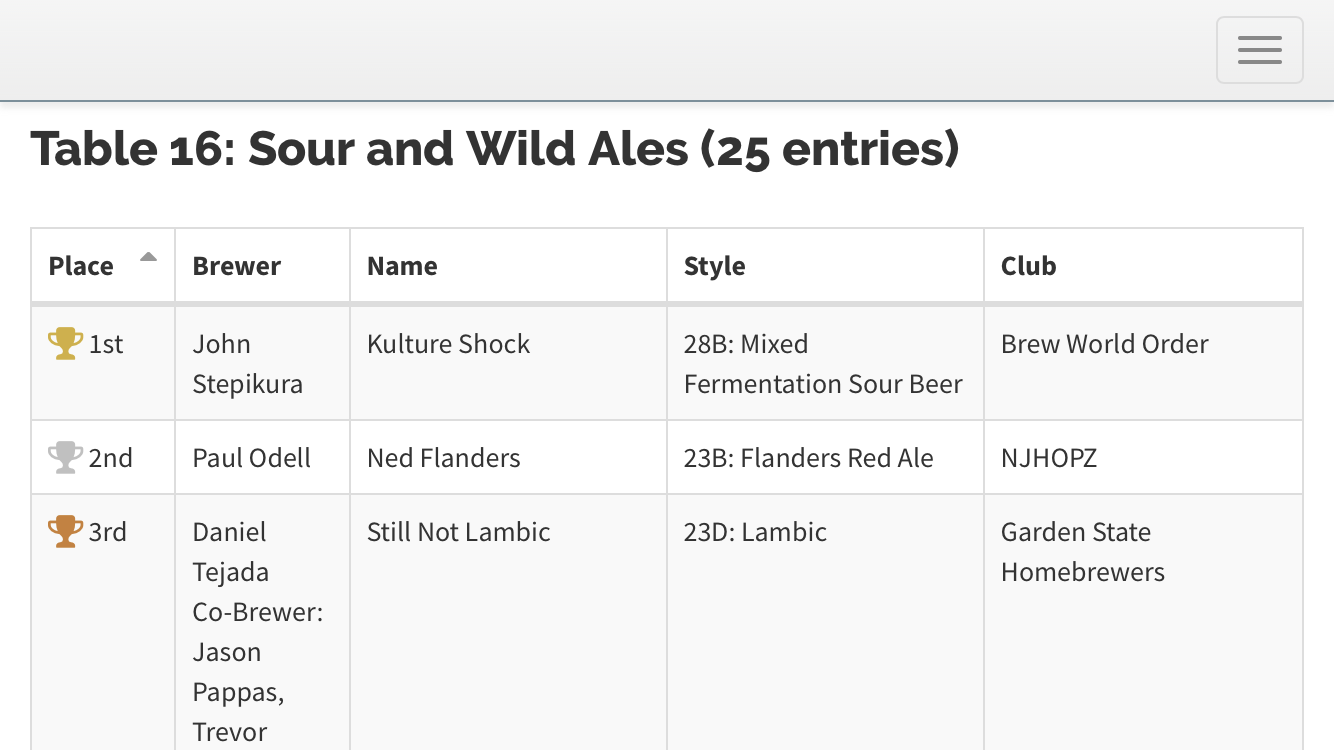
Task: Click the gold 1st place trophy icon
Action: pos(66,344)
